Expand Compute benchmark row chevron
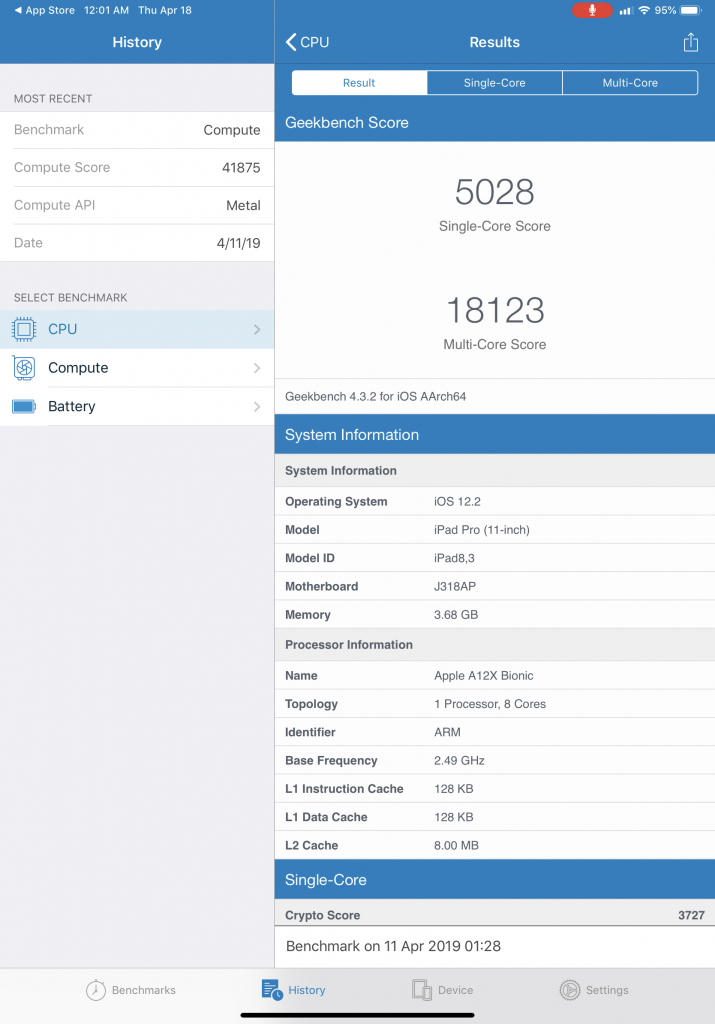This screenshot has height=1024, width=715. [257, 368]
